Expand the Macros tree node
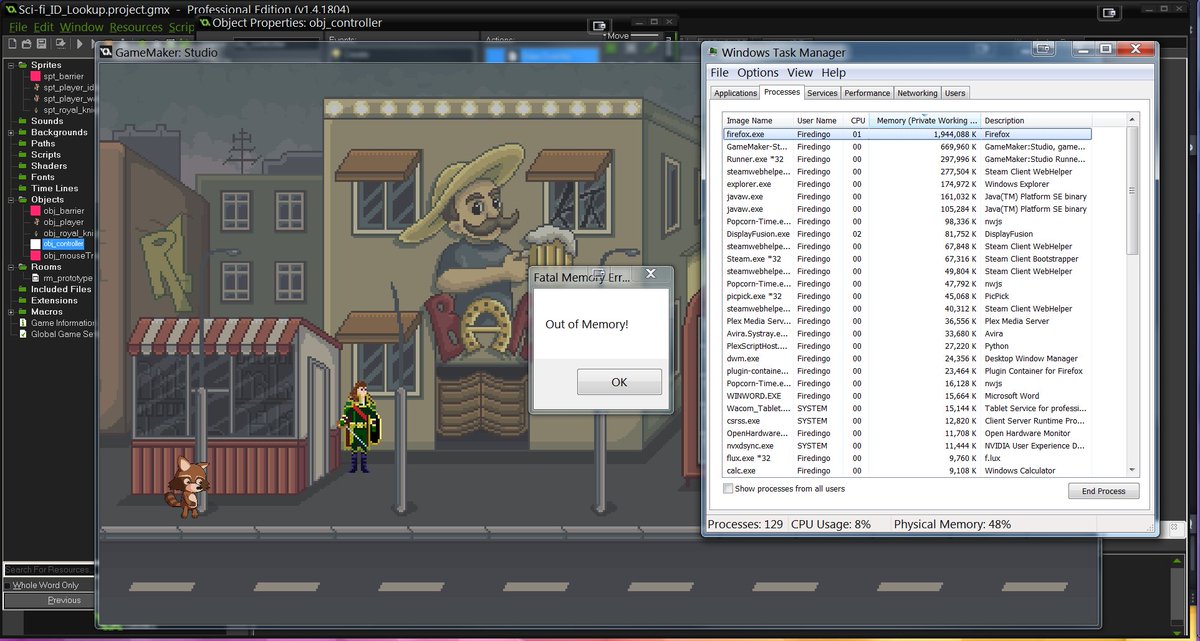1200x641 pixels. click(x=10, y=312)
